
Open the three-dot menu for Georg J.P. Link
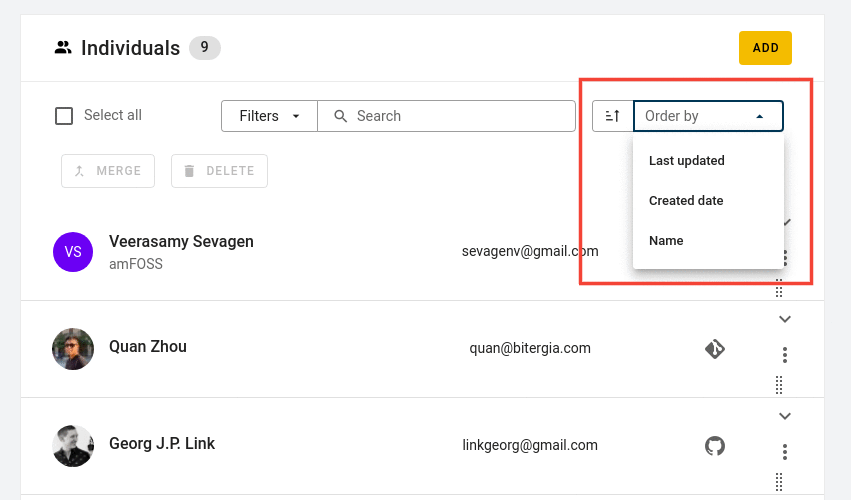click(785, 452)
